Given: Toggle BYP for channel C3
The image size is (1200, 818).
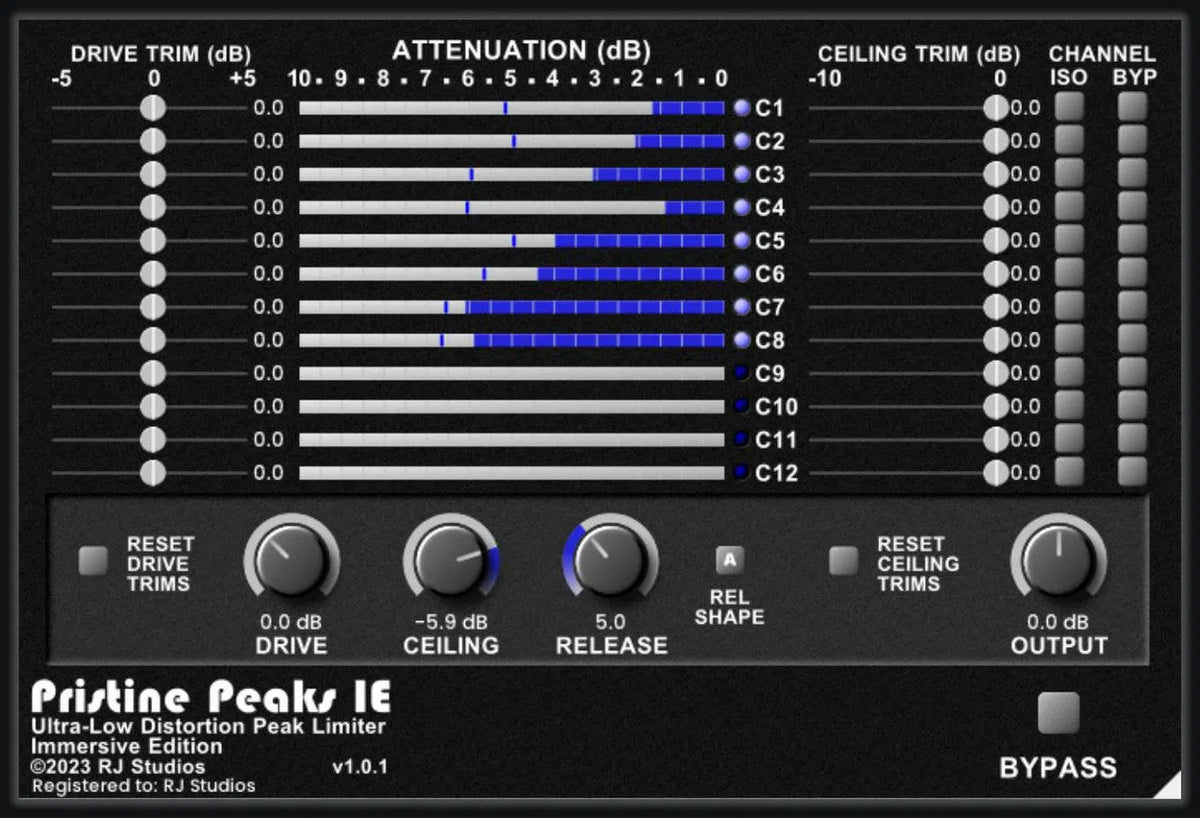Looking at the screenshot, I should pyautogui.click(x=1132, y=173).
